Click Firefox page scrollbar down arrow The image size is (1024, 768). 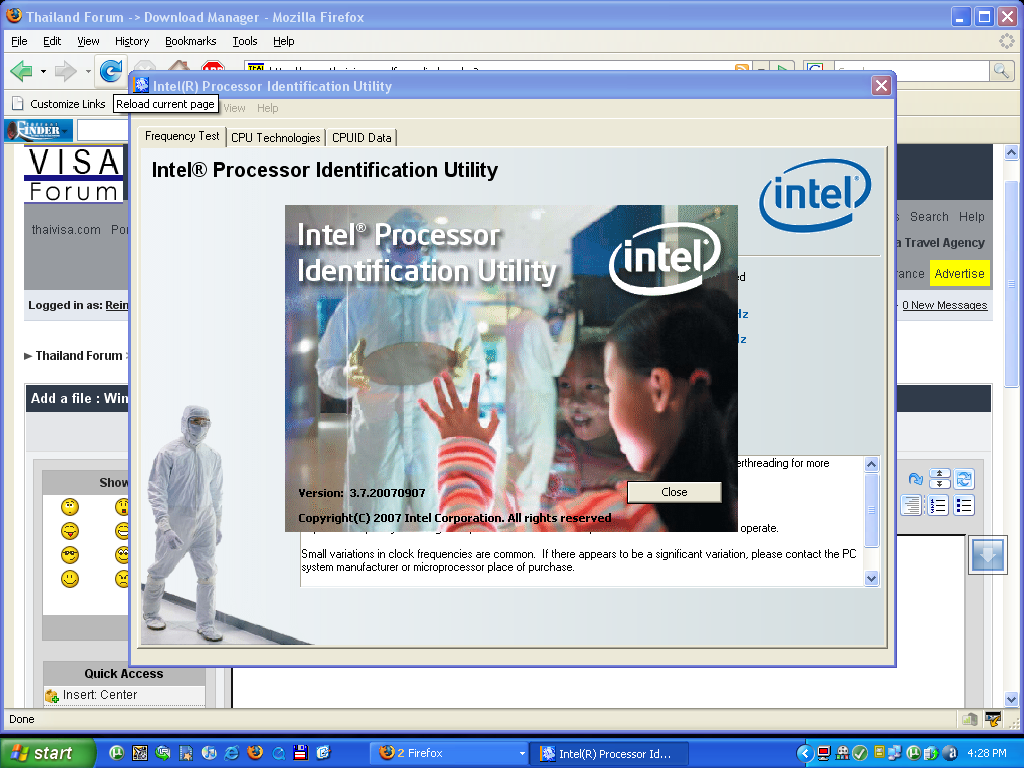pyautogui.click(x=1011, y=699)
